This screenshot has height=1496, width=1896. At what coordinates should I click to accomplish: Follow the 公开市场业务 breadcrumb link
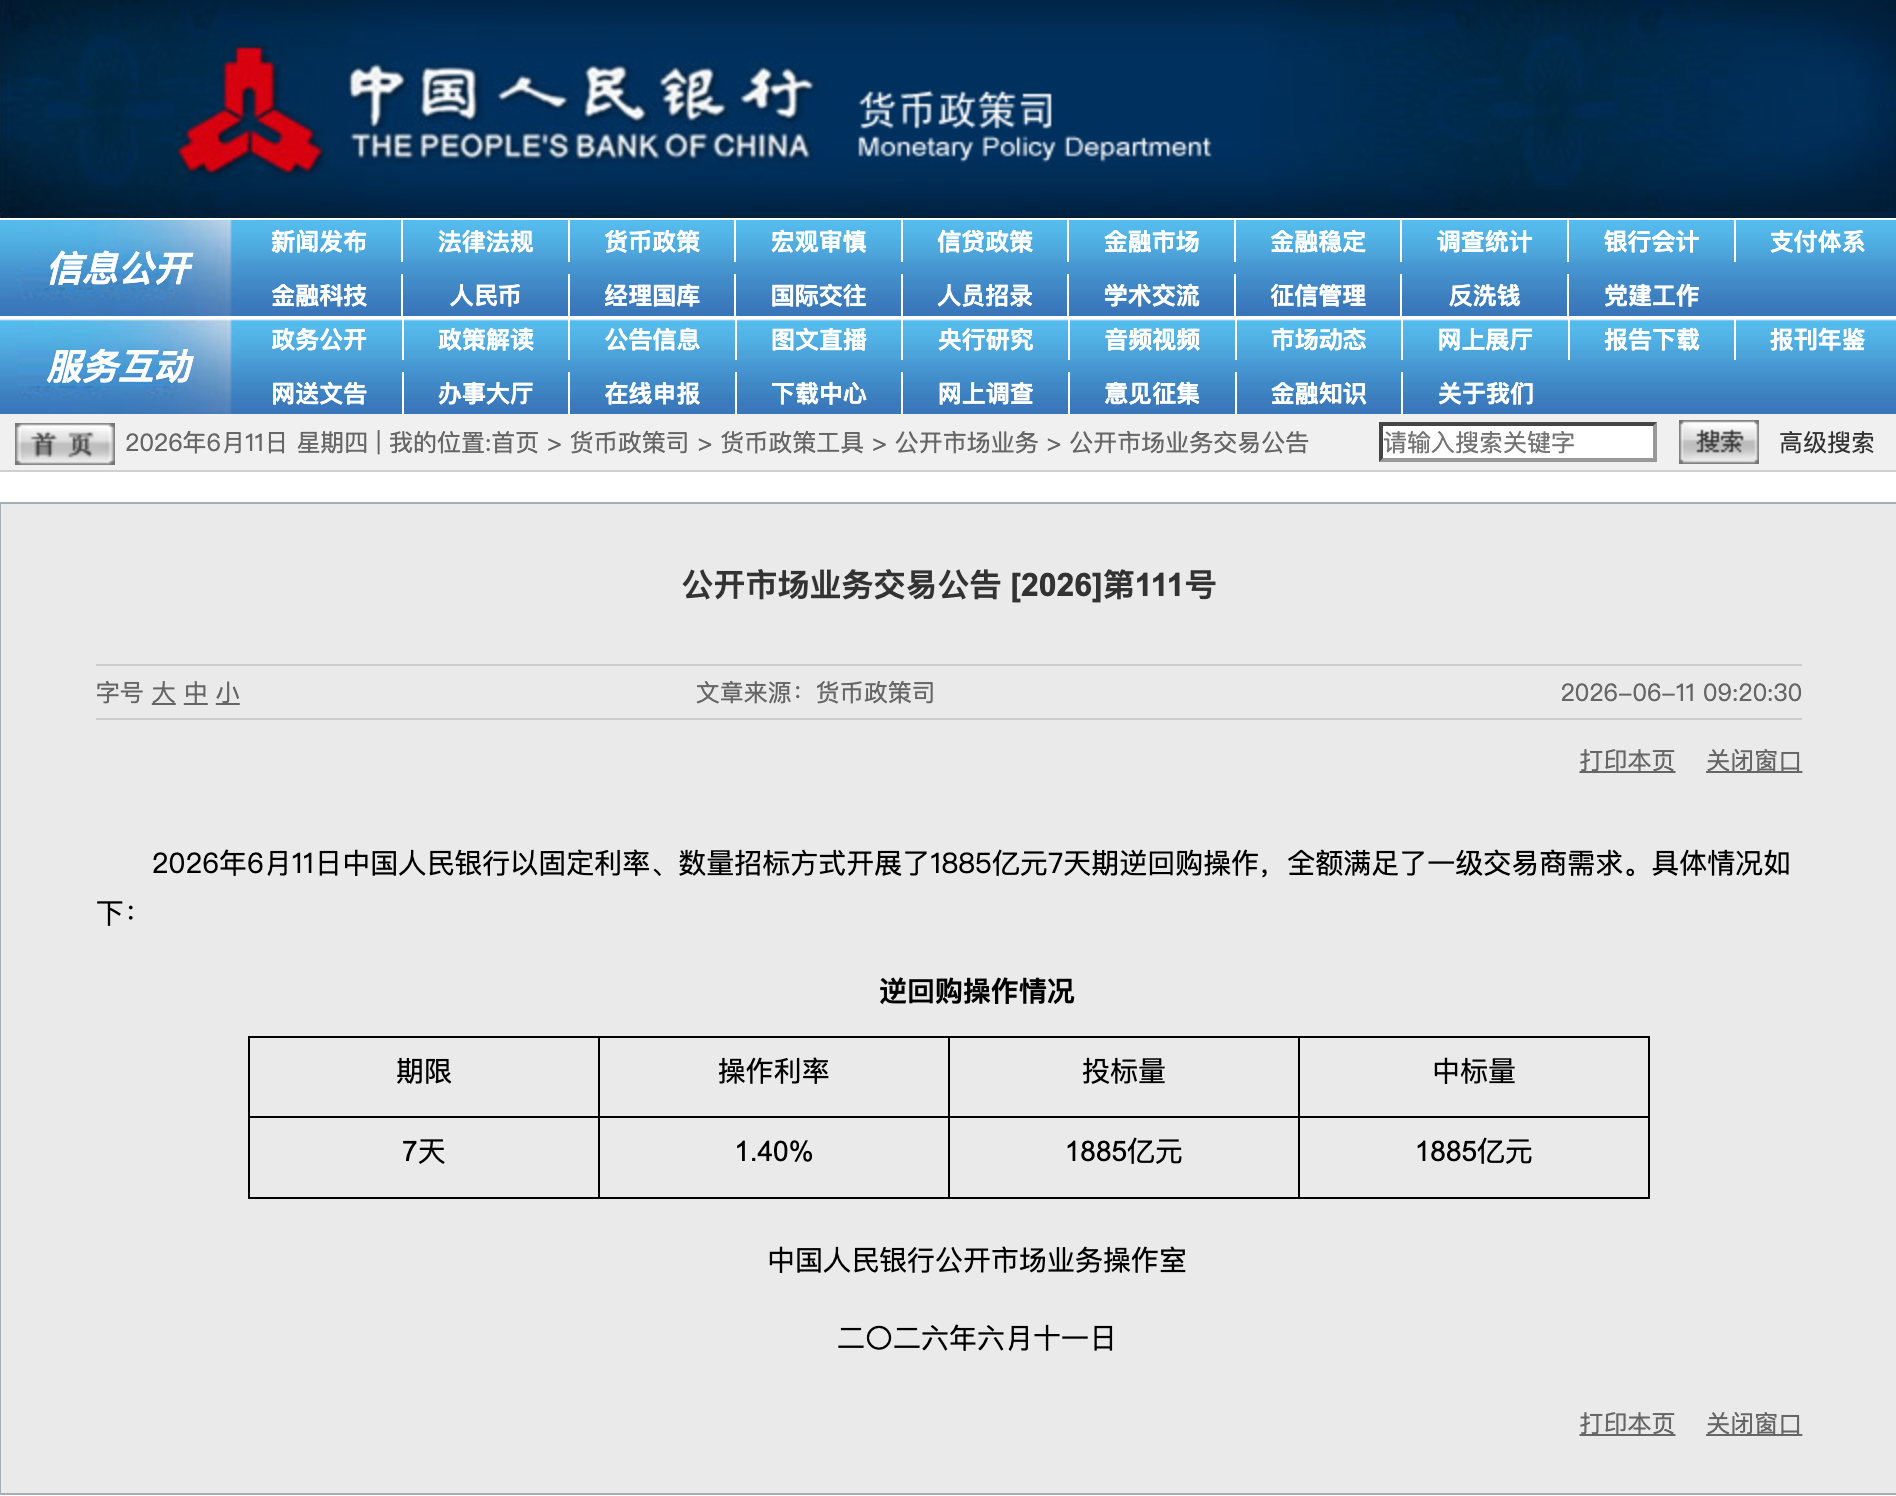(x=966, y=443)
